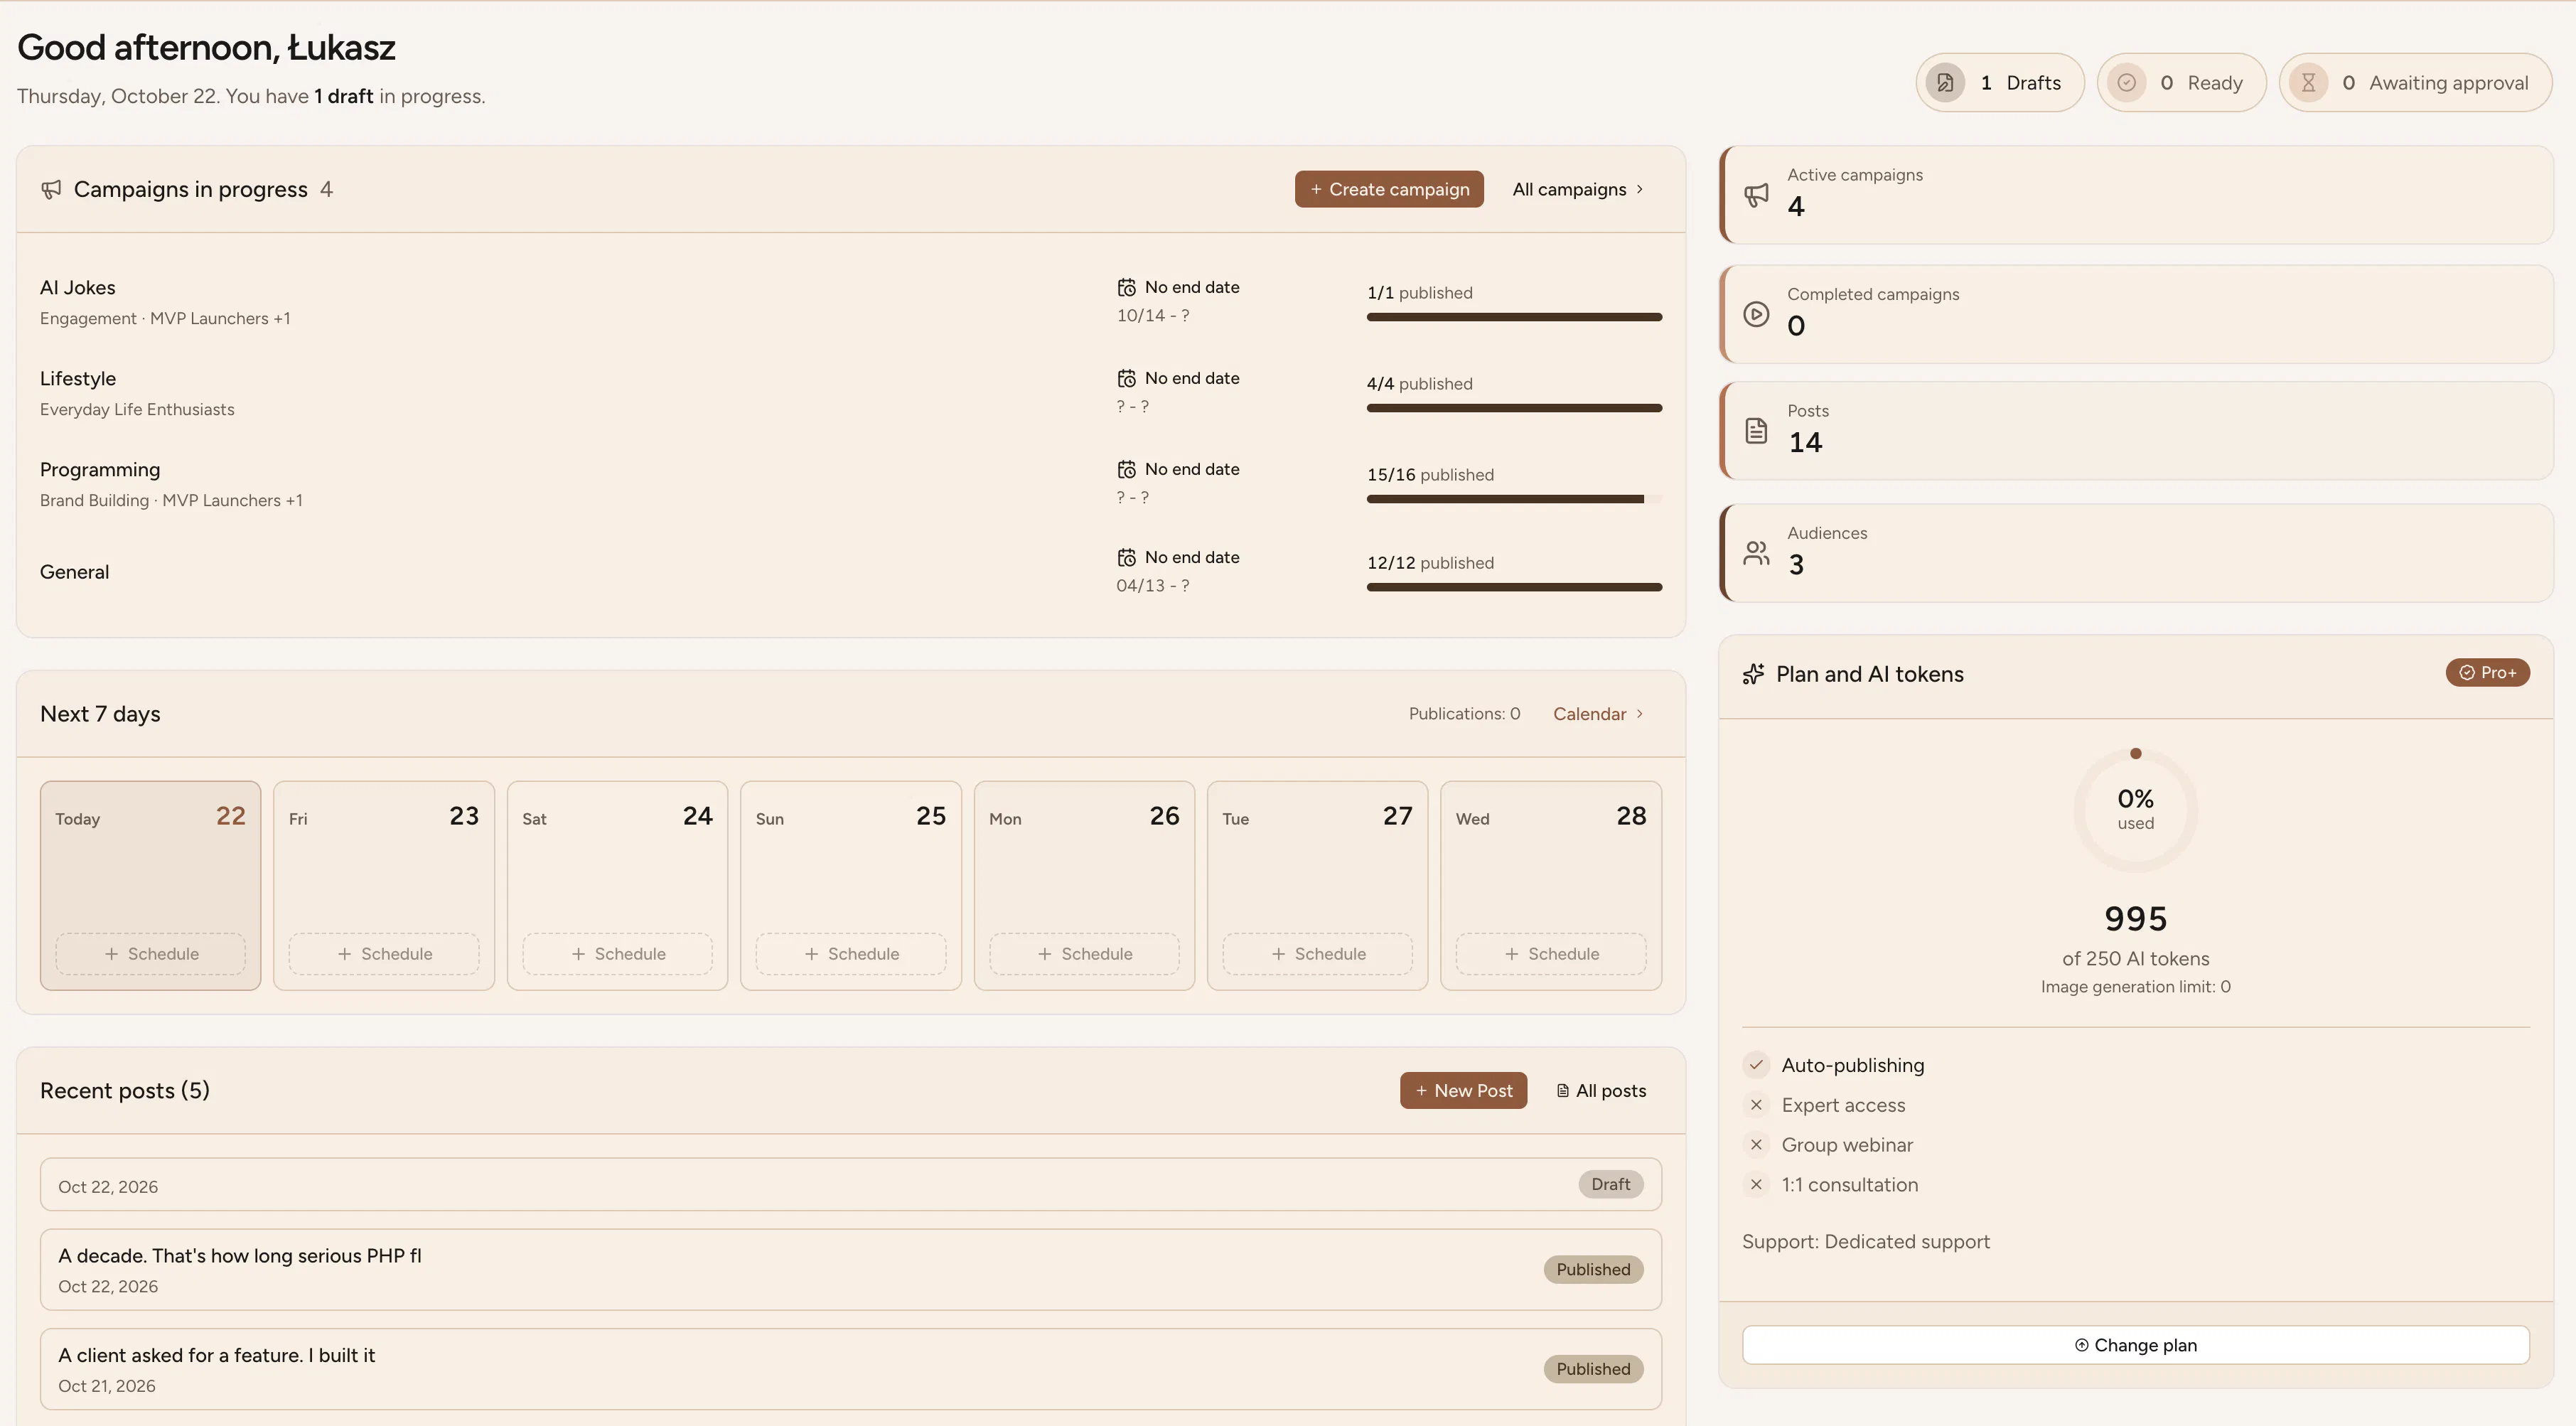Click the Audiences people icon
Screen dimensions: 2576x1426
(1756, 553)
